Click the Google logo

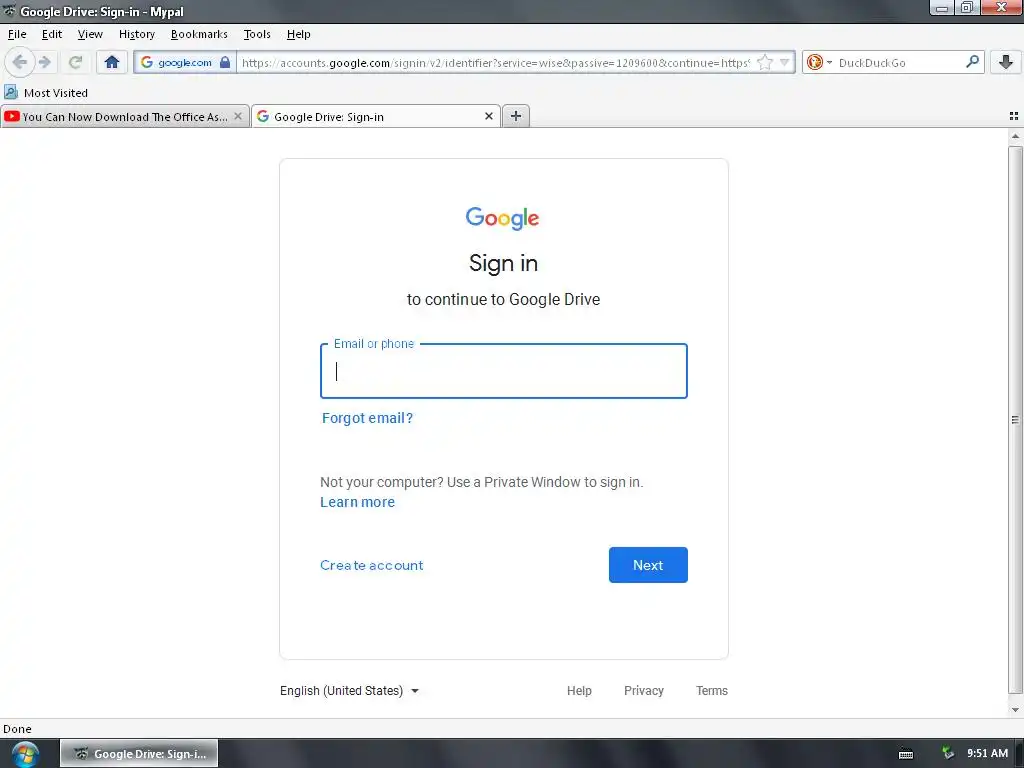[502, 218]
